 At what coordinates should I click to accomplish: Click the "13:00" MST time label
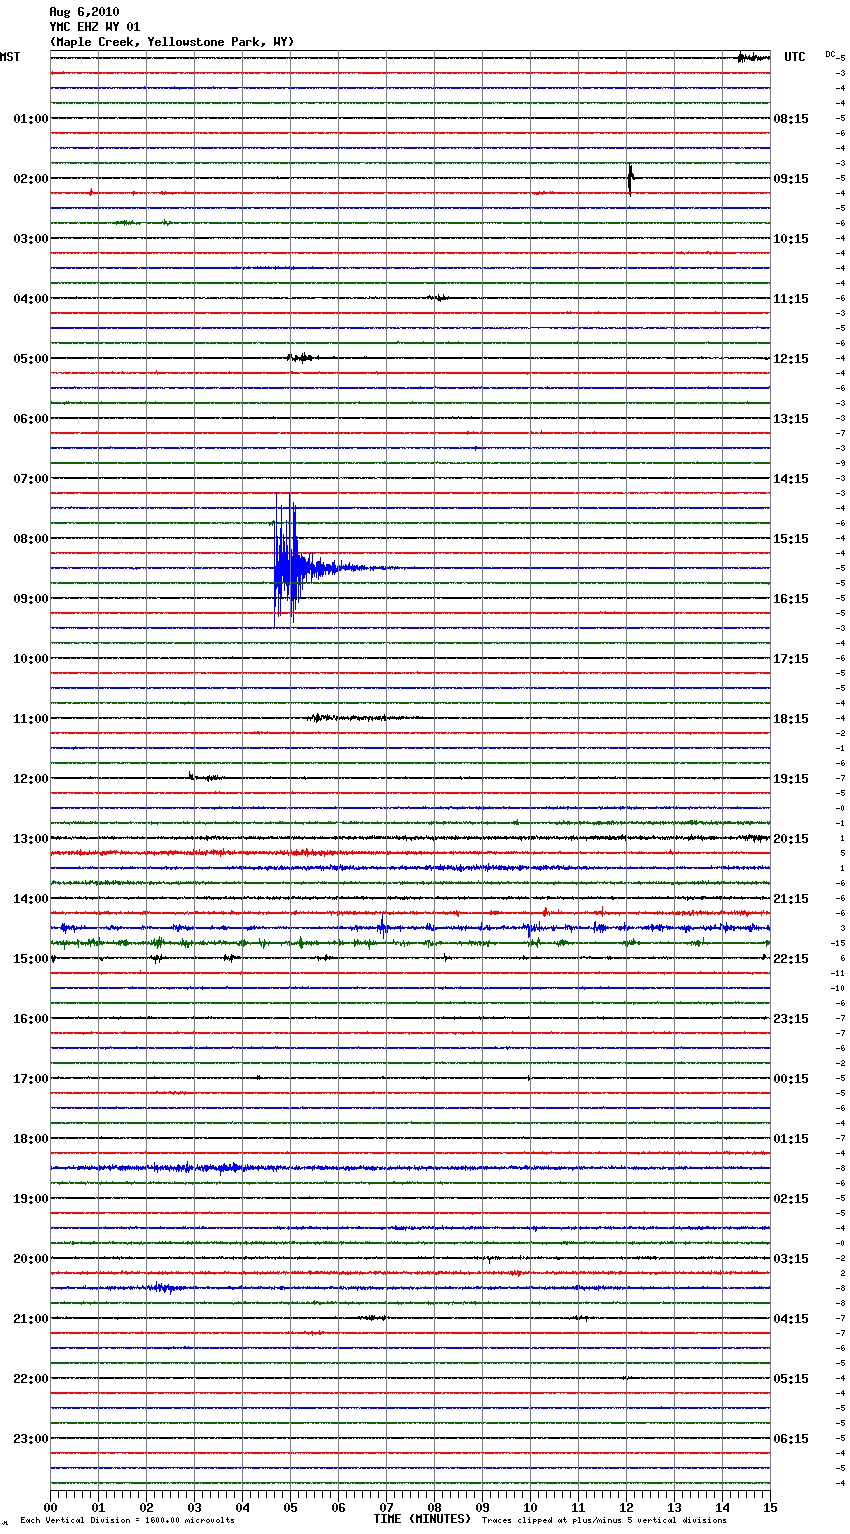pyautogui.click(x=31, y=839)
